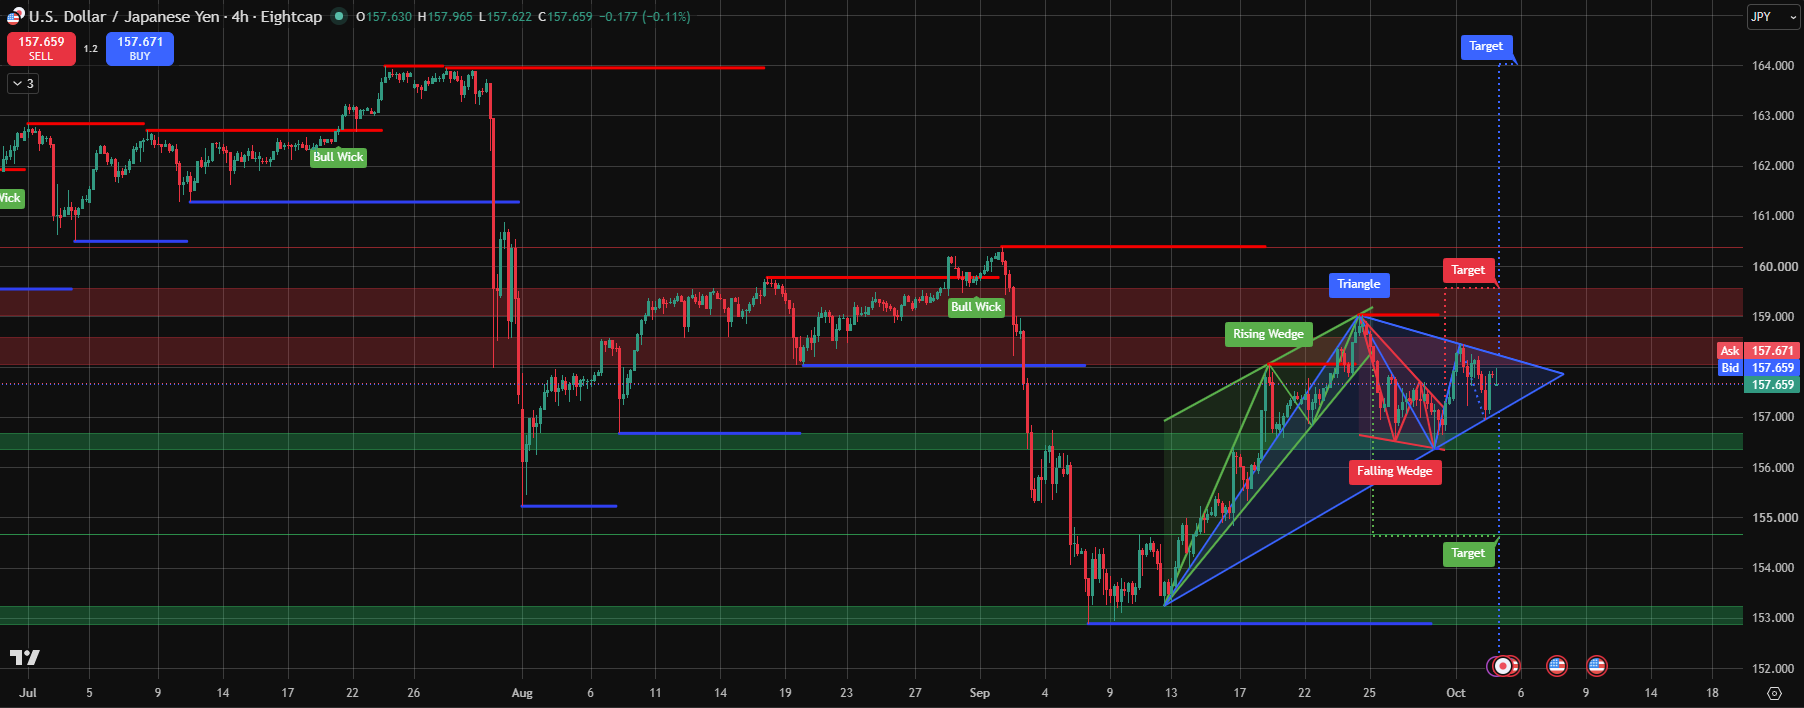Viewport: 1804px width, 708px height.
Task: Open the JPY currency dropdown
Action: 1773,17
